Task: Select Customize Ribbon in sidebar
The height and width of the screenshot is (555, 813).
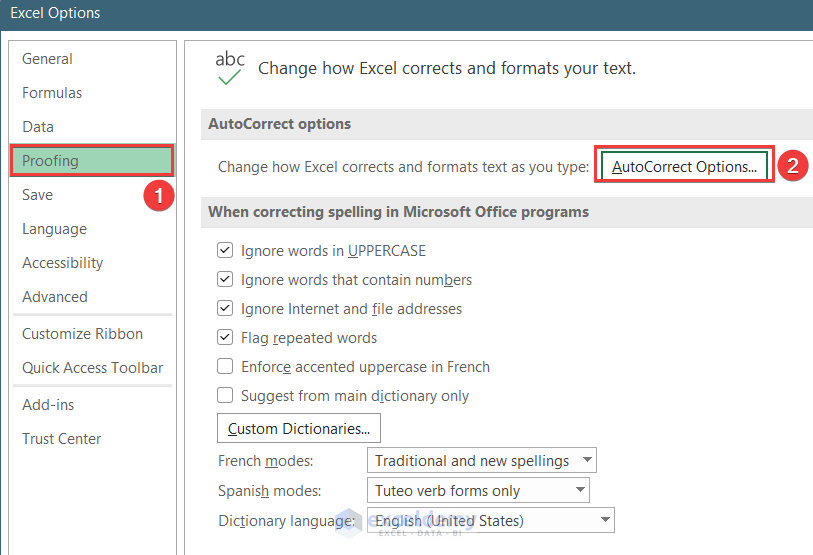Action: pyautogui.click(x=82, y=334)
